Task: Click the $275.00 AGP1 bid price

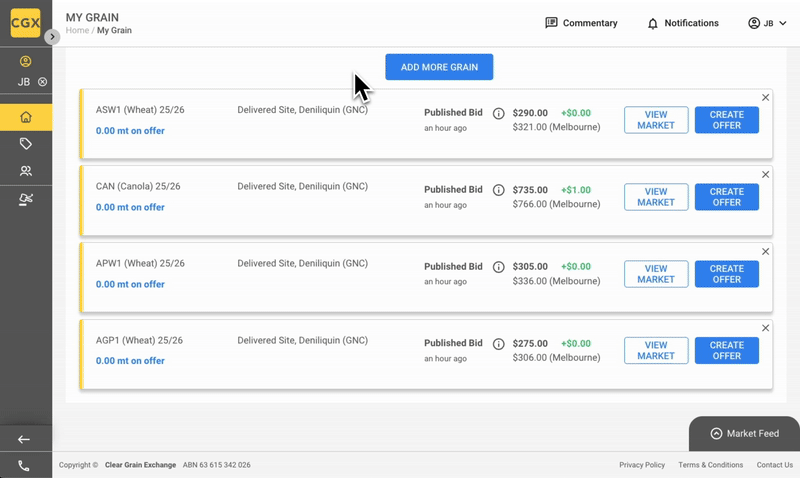Action: pos(530,343)
